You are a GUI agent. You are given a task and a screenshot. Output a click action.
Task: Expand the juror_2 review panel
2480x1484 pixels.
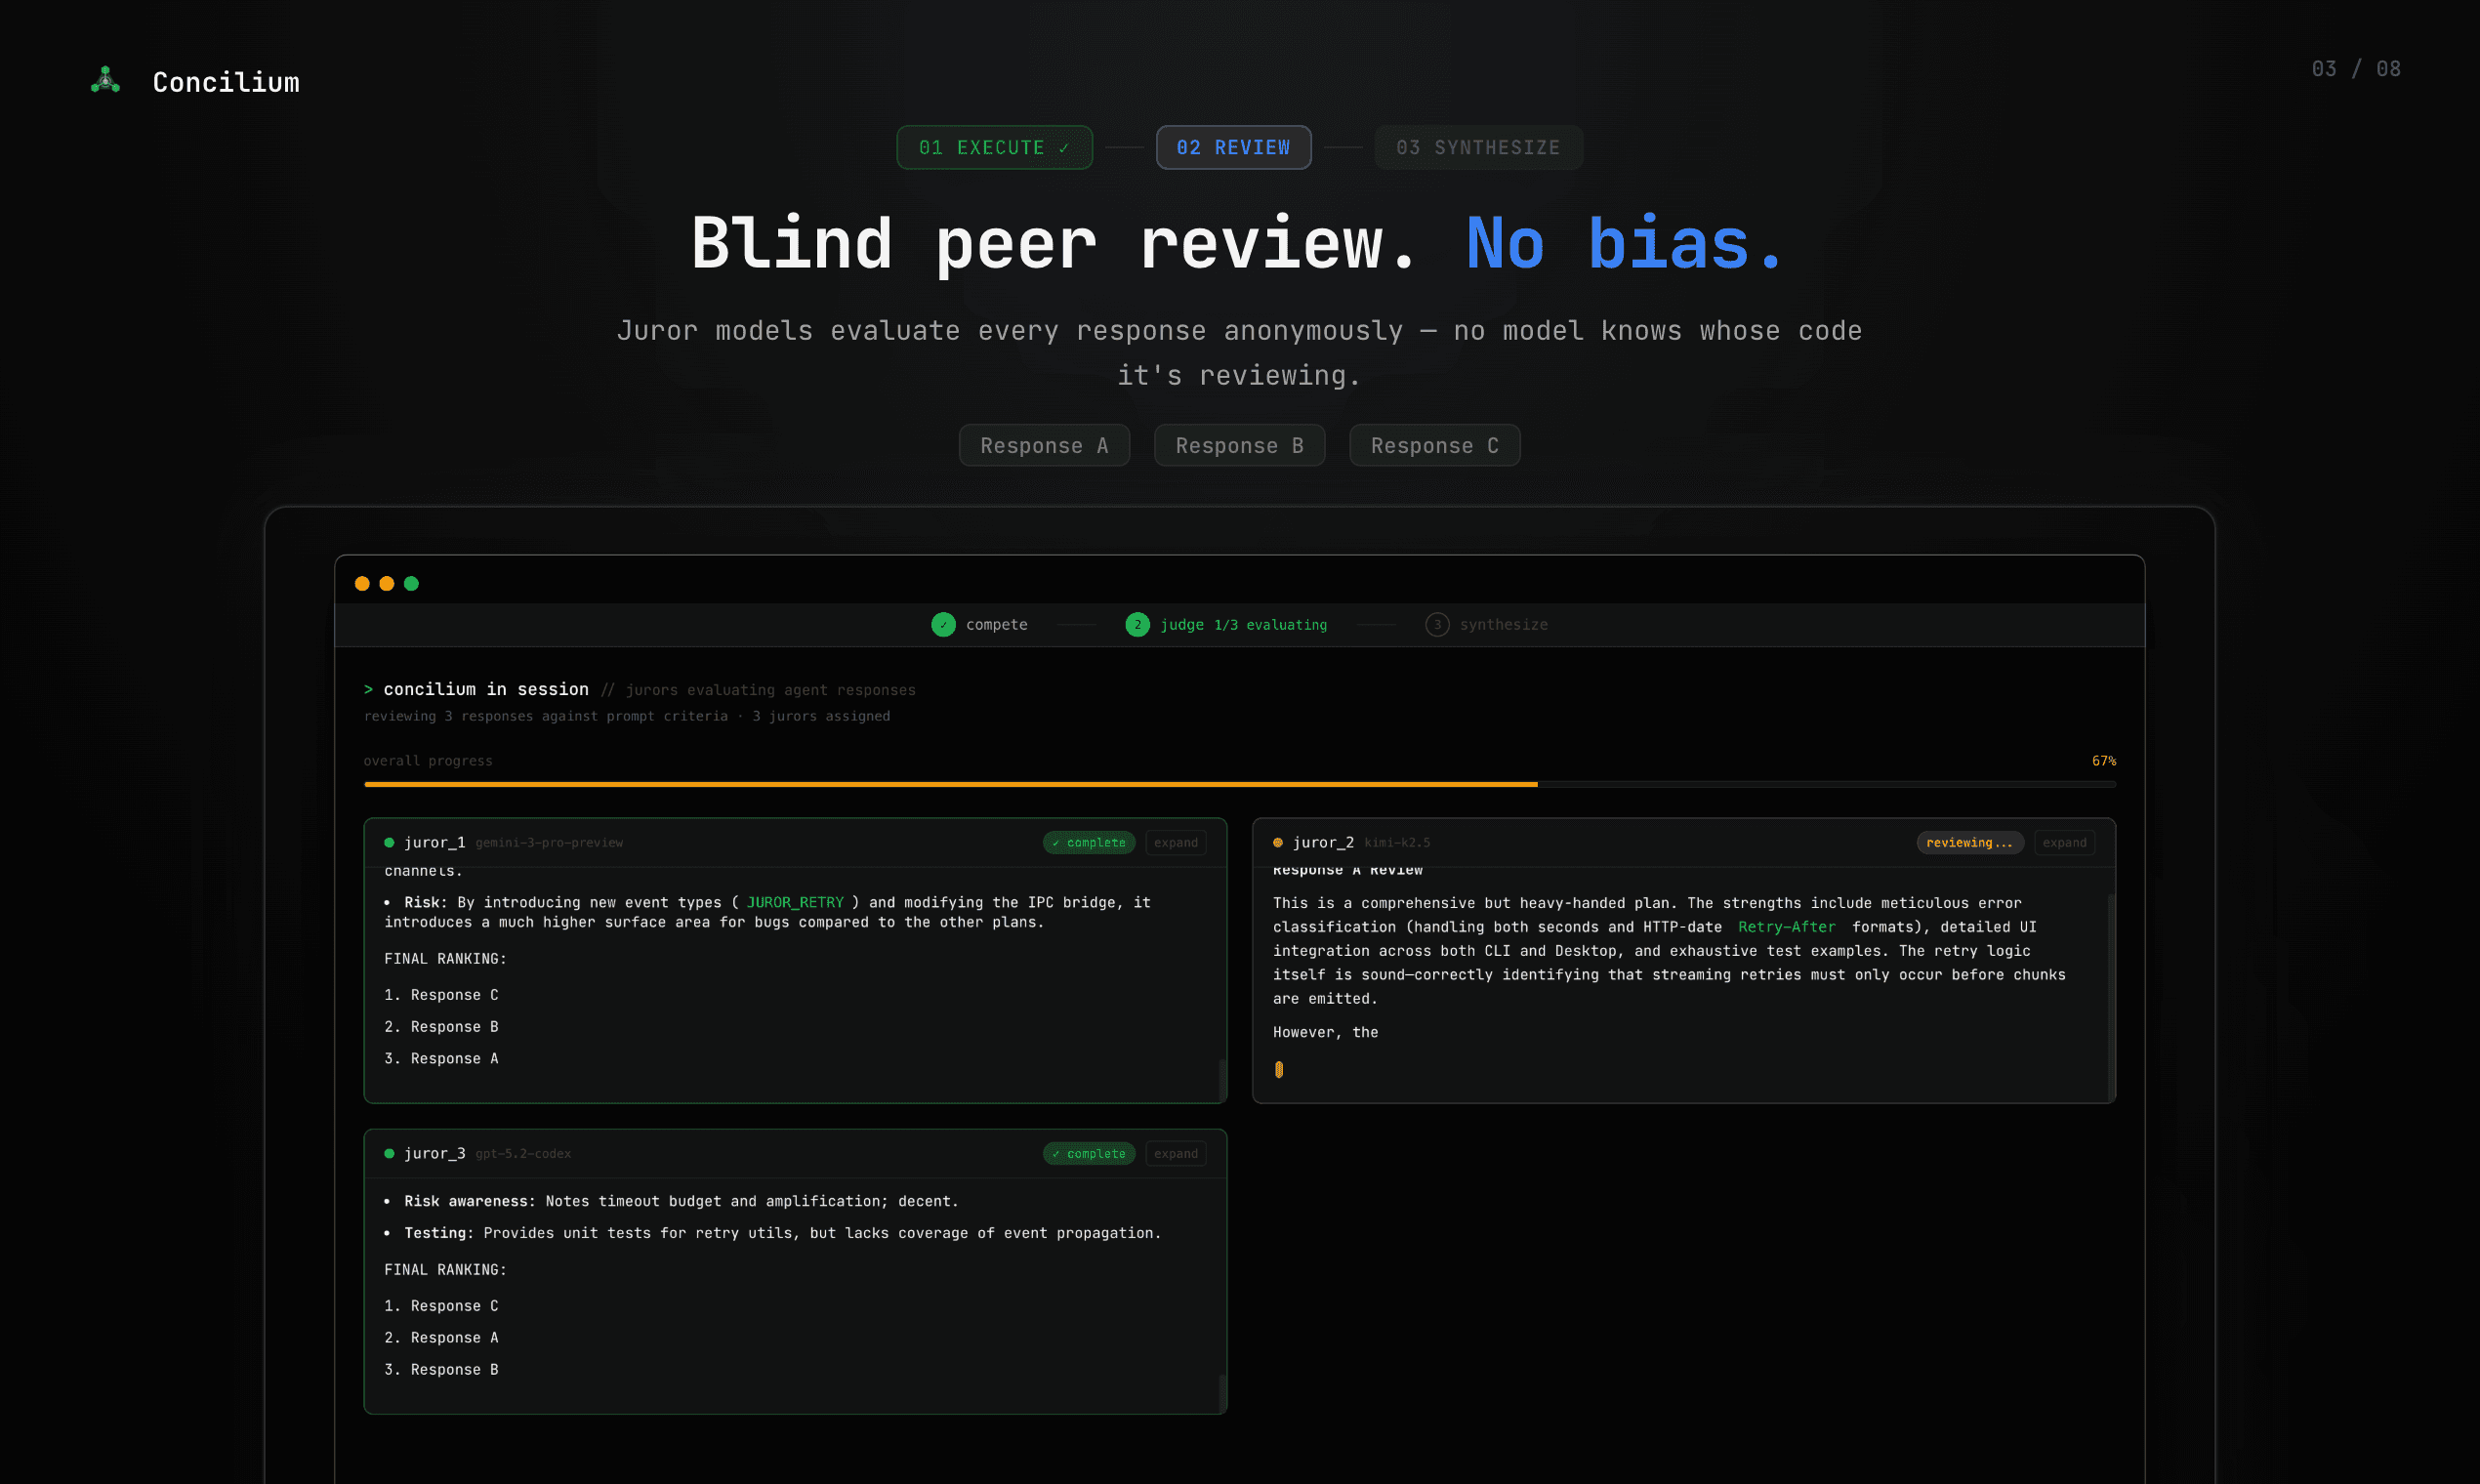coord(2065,842)
